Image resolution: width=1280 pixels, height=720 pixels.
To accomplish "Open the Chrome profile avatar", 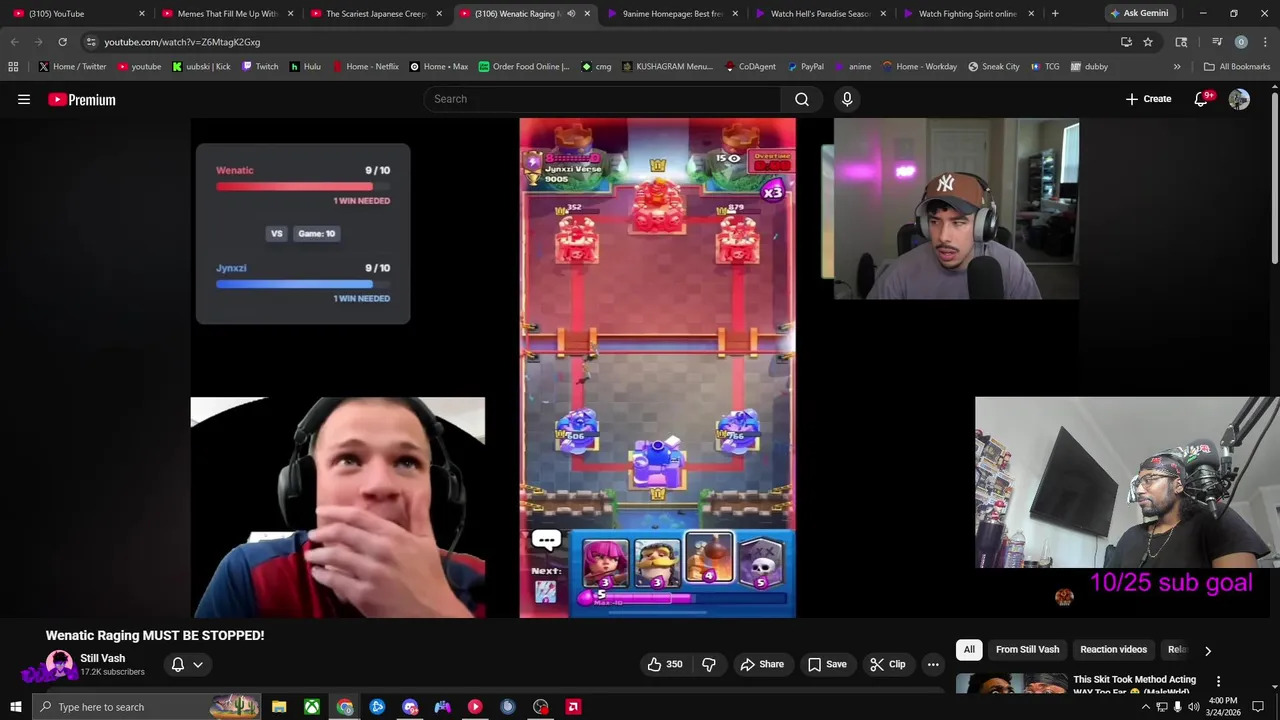I will pyautogui.click(x=1241, y=42).
